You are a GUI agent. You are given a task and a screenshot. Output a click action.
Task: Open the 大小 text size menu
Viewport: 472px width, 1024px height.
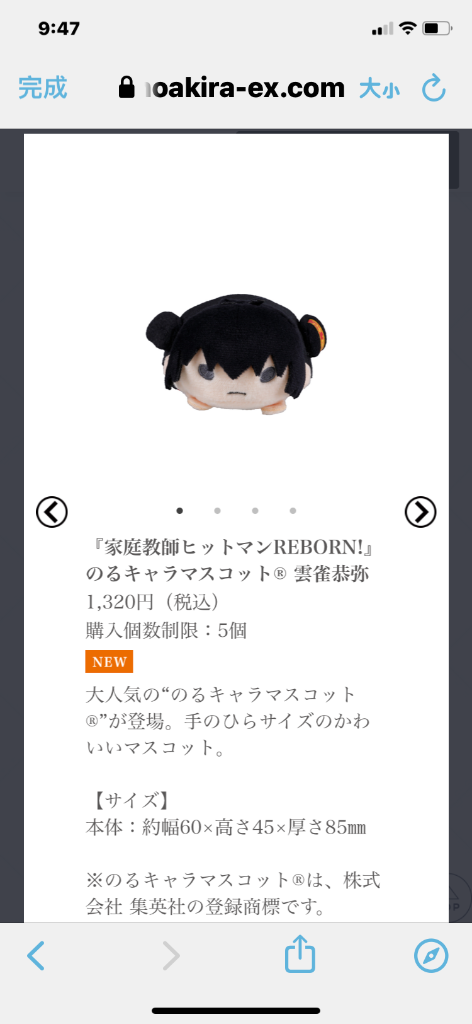coord(379,89)
